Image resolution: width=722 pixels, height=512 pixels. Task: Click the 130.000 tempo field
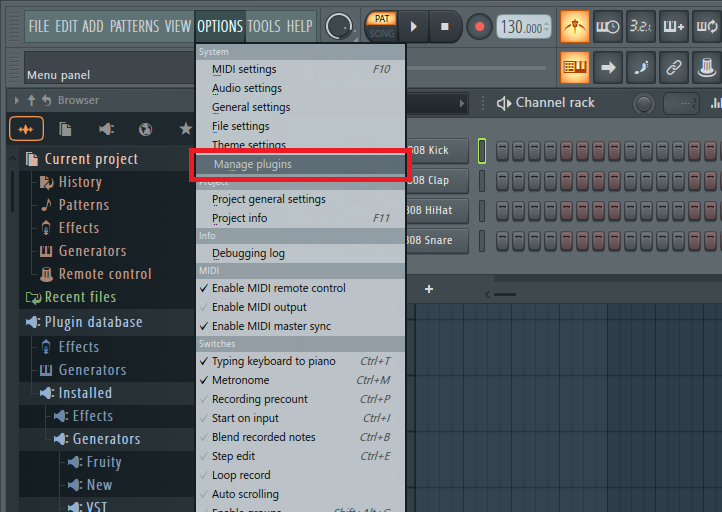522,27
